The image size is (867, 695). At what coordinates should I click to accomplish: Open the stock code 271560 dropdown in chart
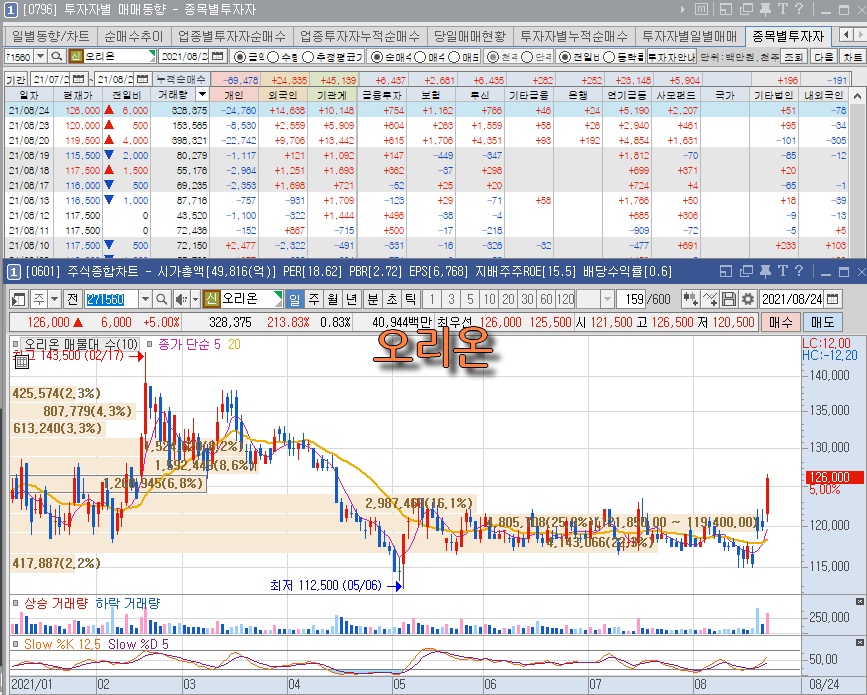pos(145,299)
